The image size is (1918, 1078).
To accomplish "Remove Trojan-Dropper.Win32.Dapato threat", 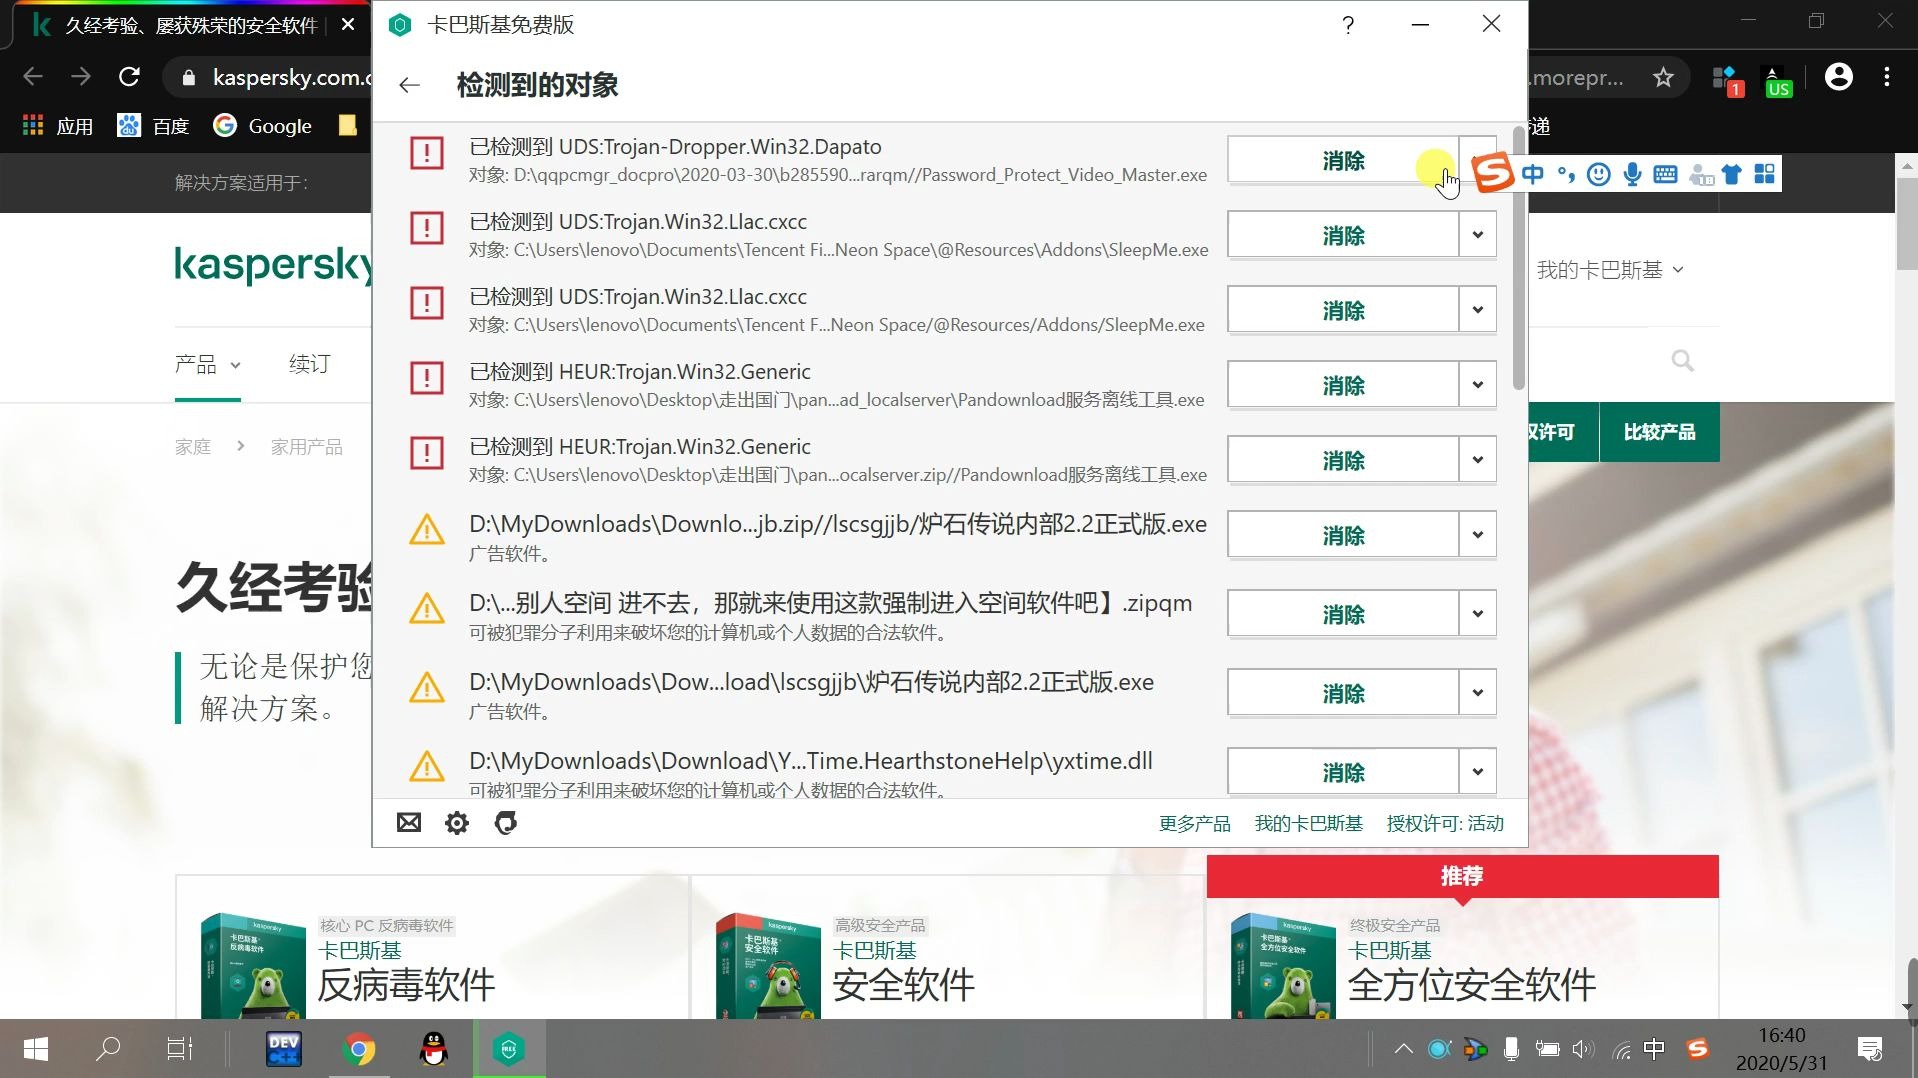I will (1343, 160).
